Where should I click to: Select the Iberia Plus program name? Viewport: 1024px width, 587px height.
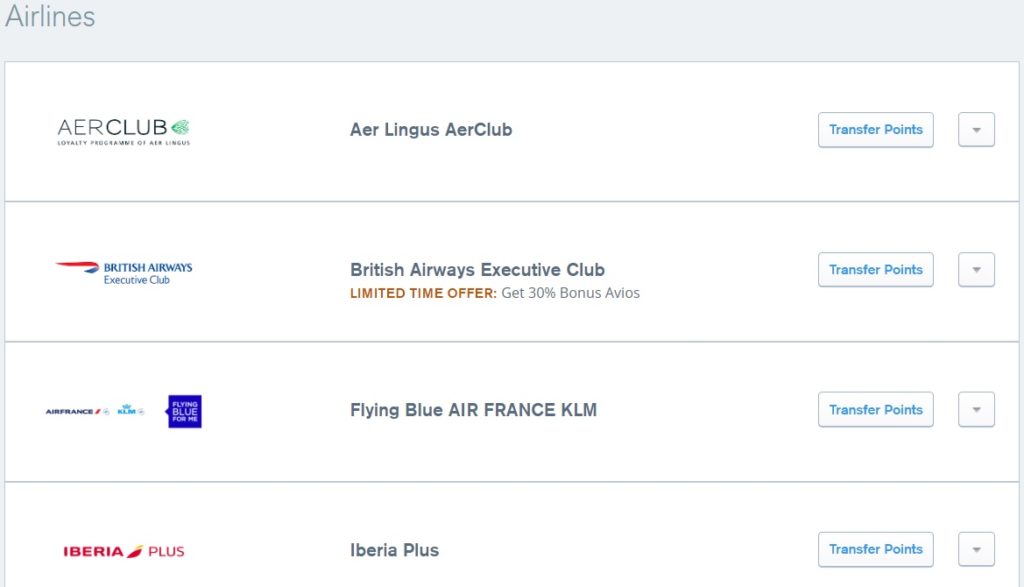click(x=394, y=550)
